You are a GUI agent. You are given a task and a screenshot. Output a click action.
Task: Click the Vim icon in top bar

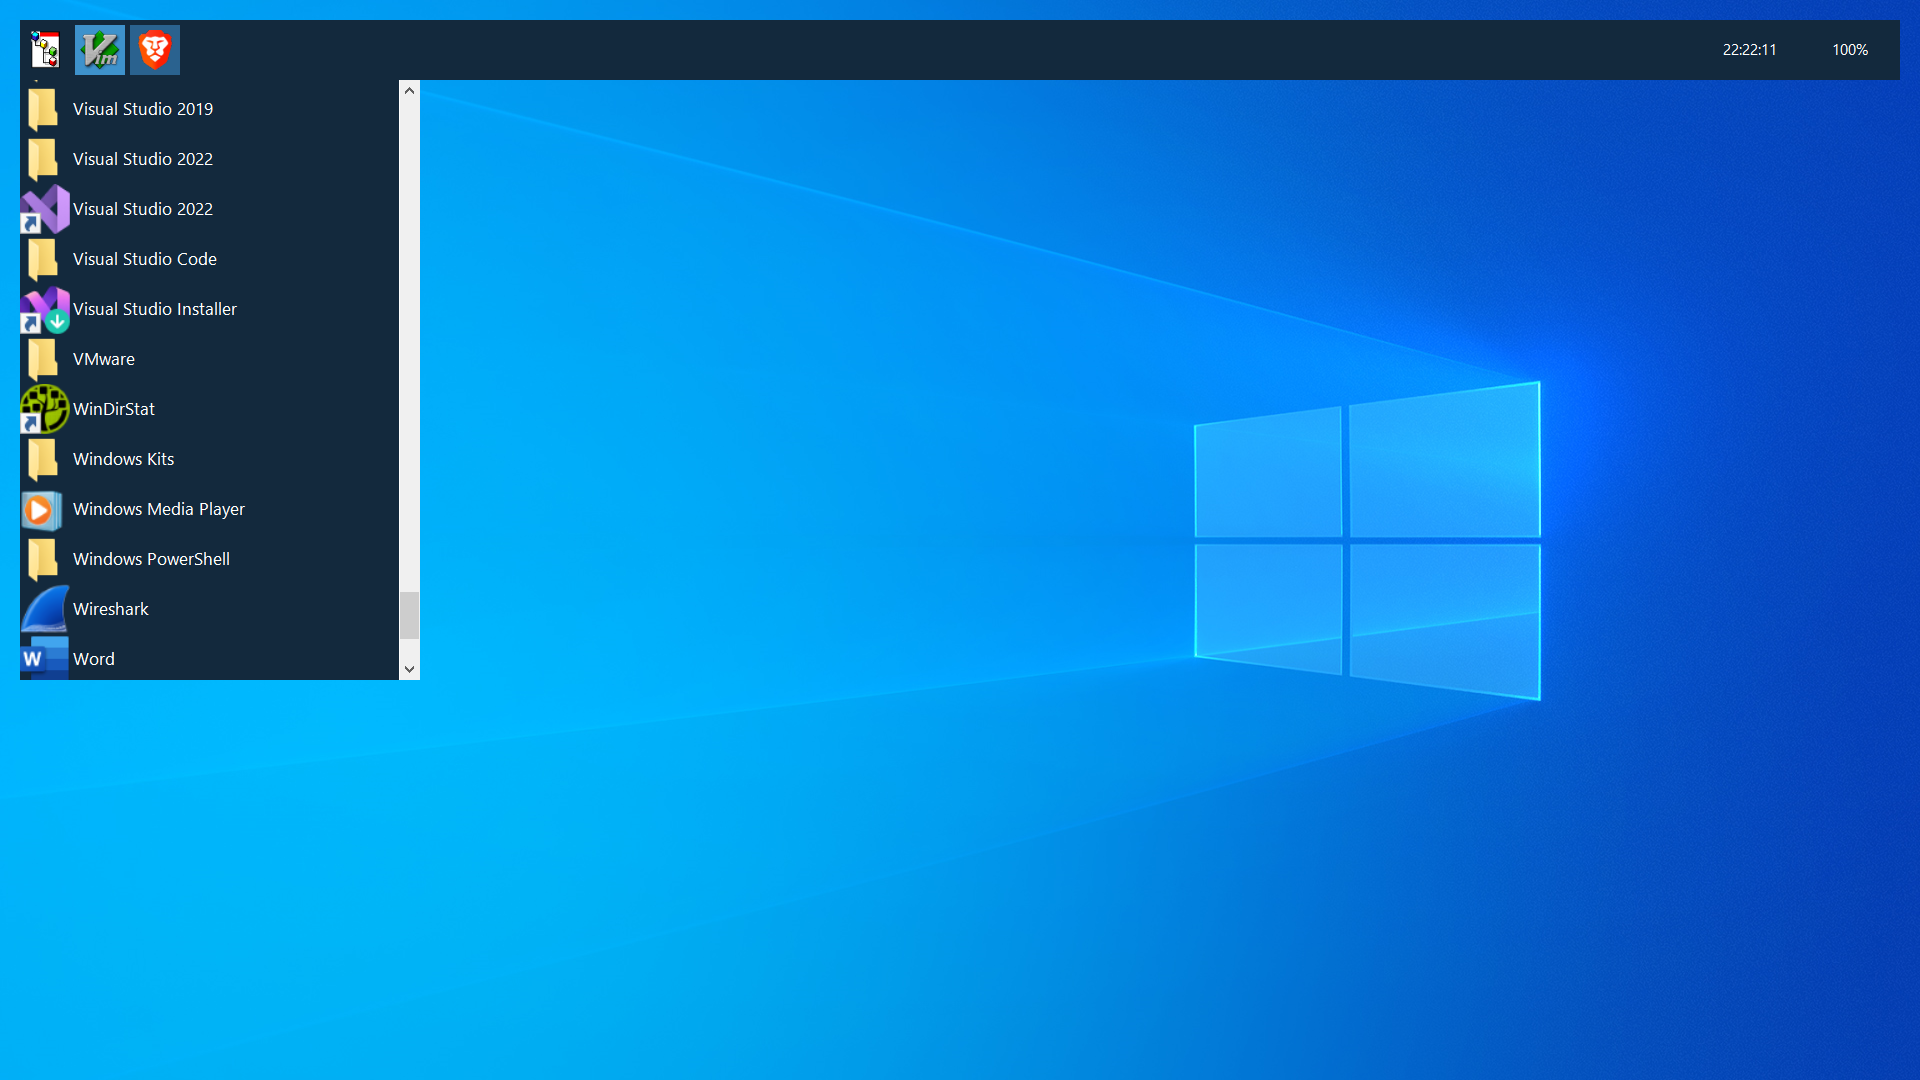(100, 50)
